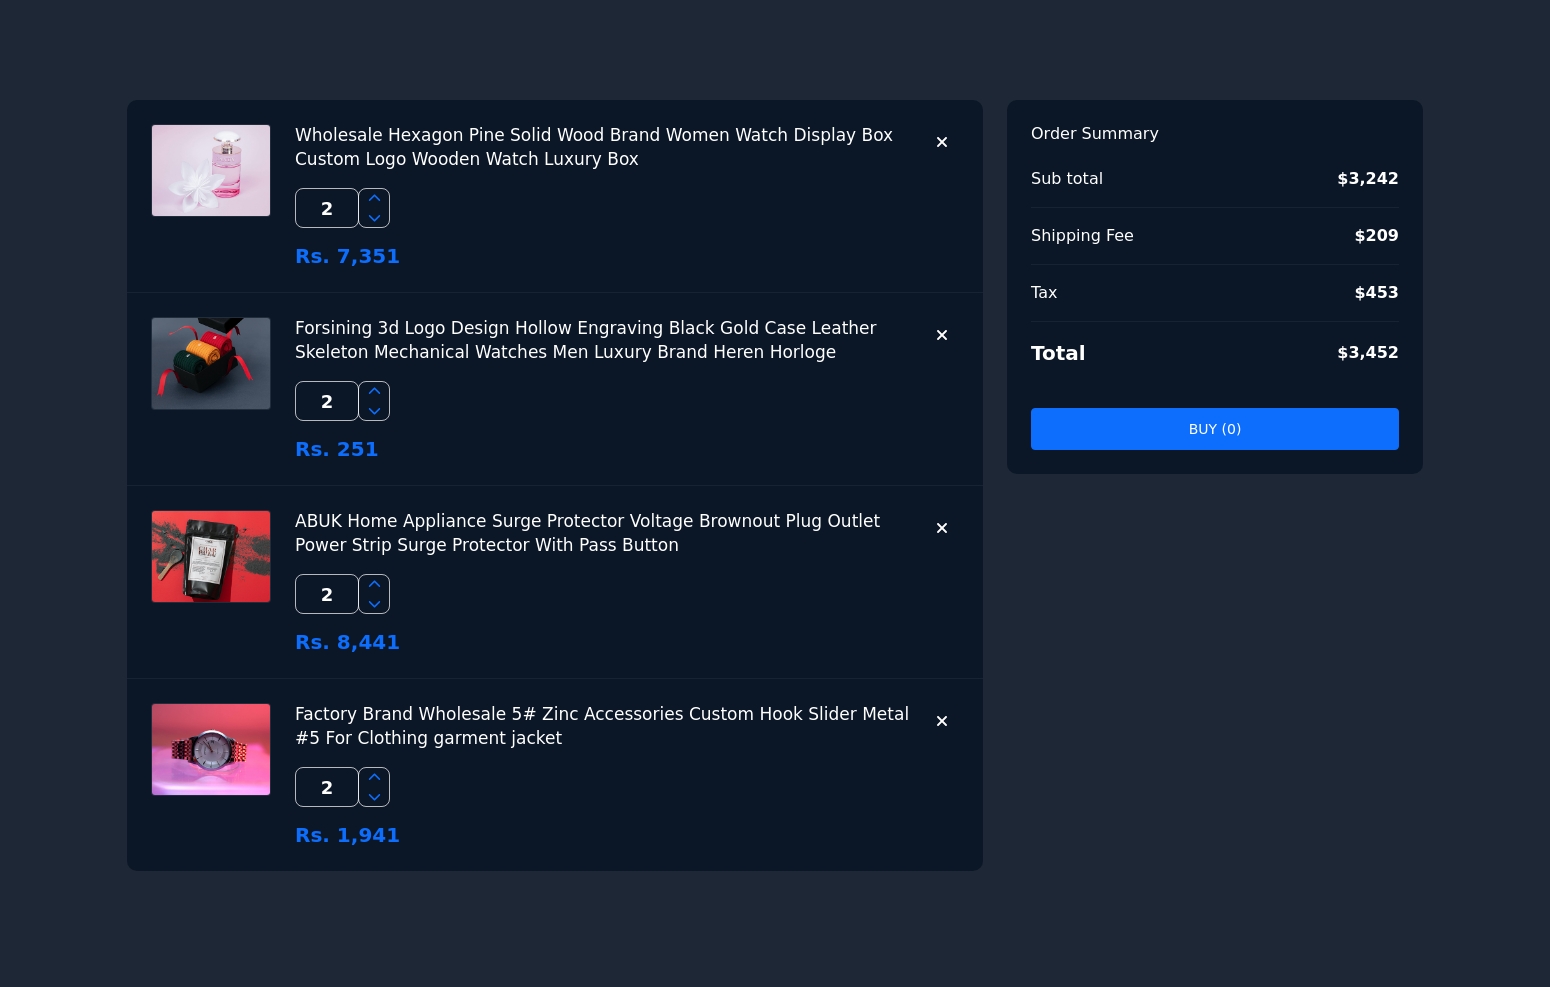Increase quantity of the Forsining watch

pos(374,391)
